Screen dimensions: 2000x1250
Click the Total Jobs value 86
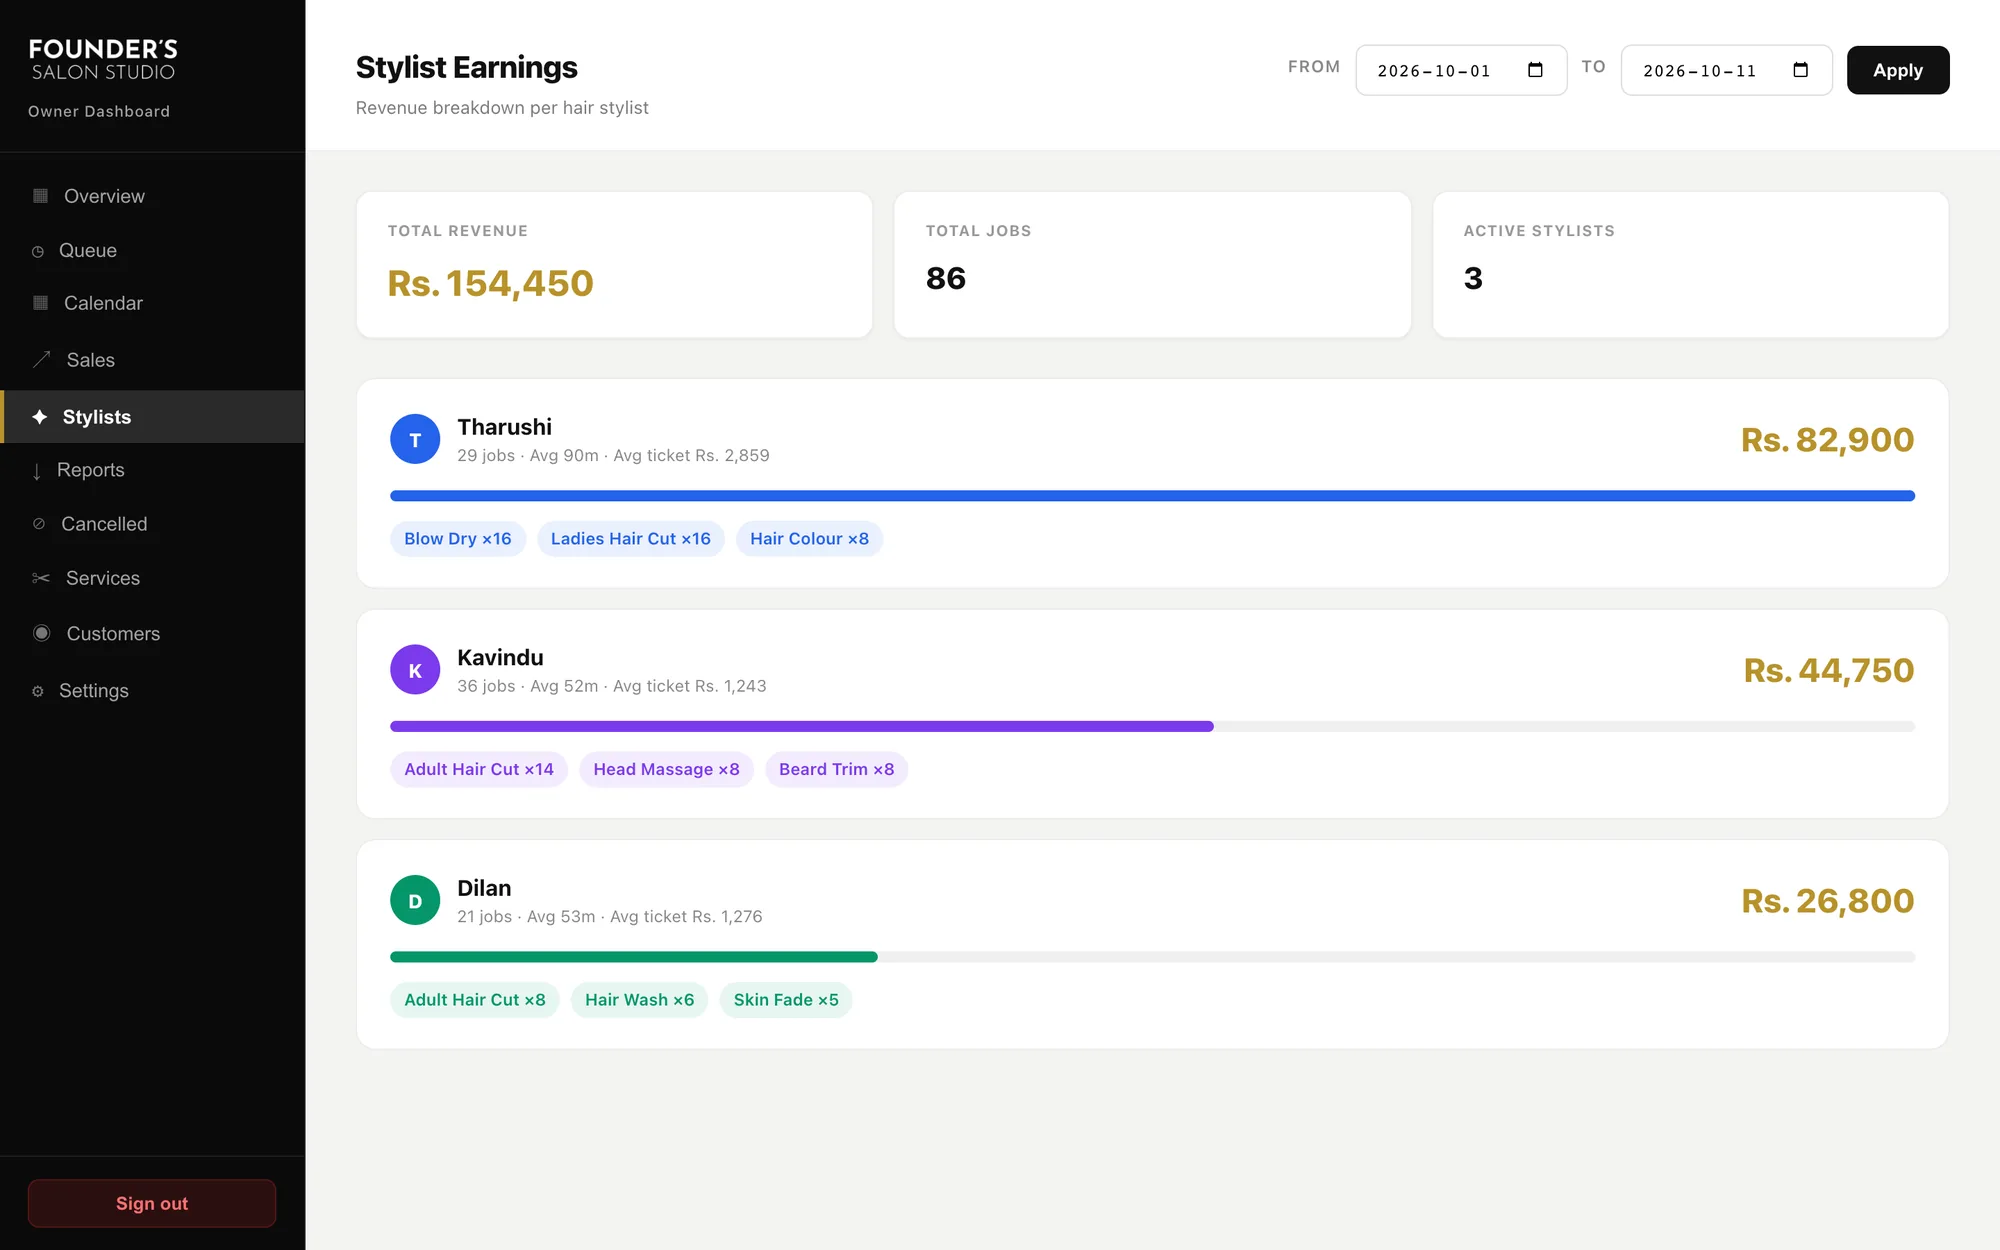(946, 278)
